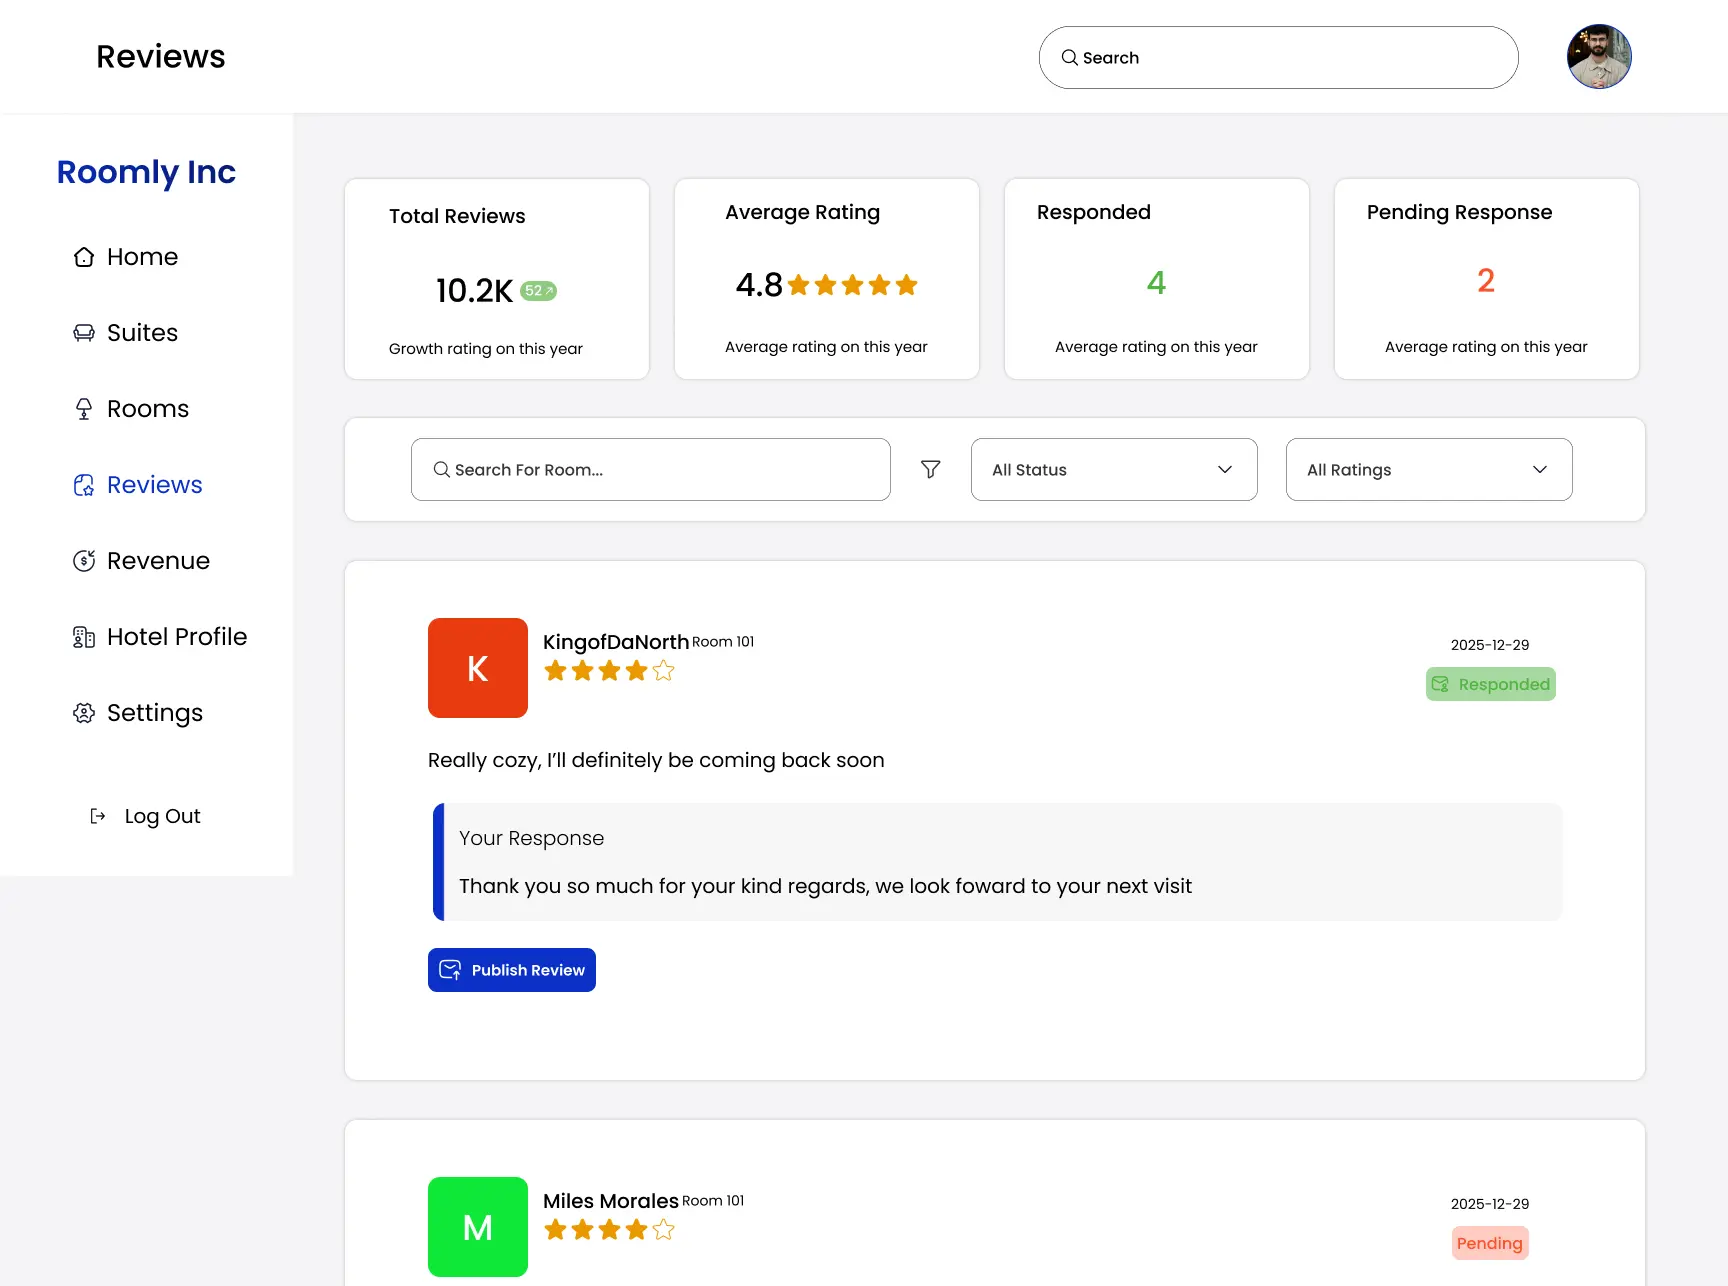Screen dimensions: 1728x1286
Task: Click the Settings gear icon
Action: (x=84, y=713)
